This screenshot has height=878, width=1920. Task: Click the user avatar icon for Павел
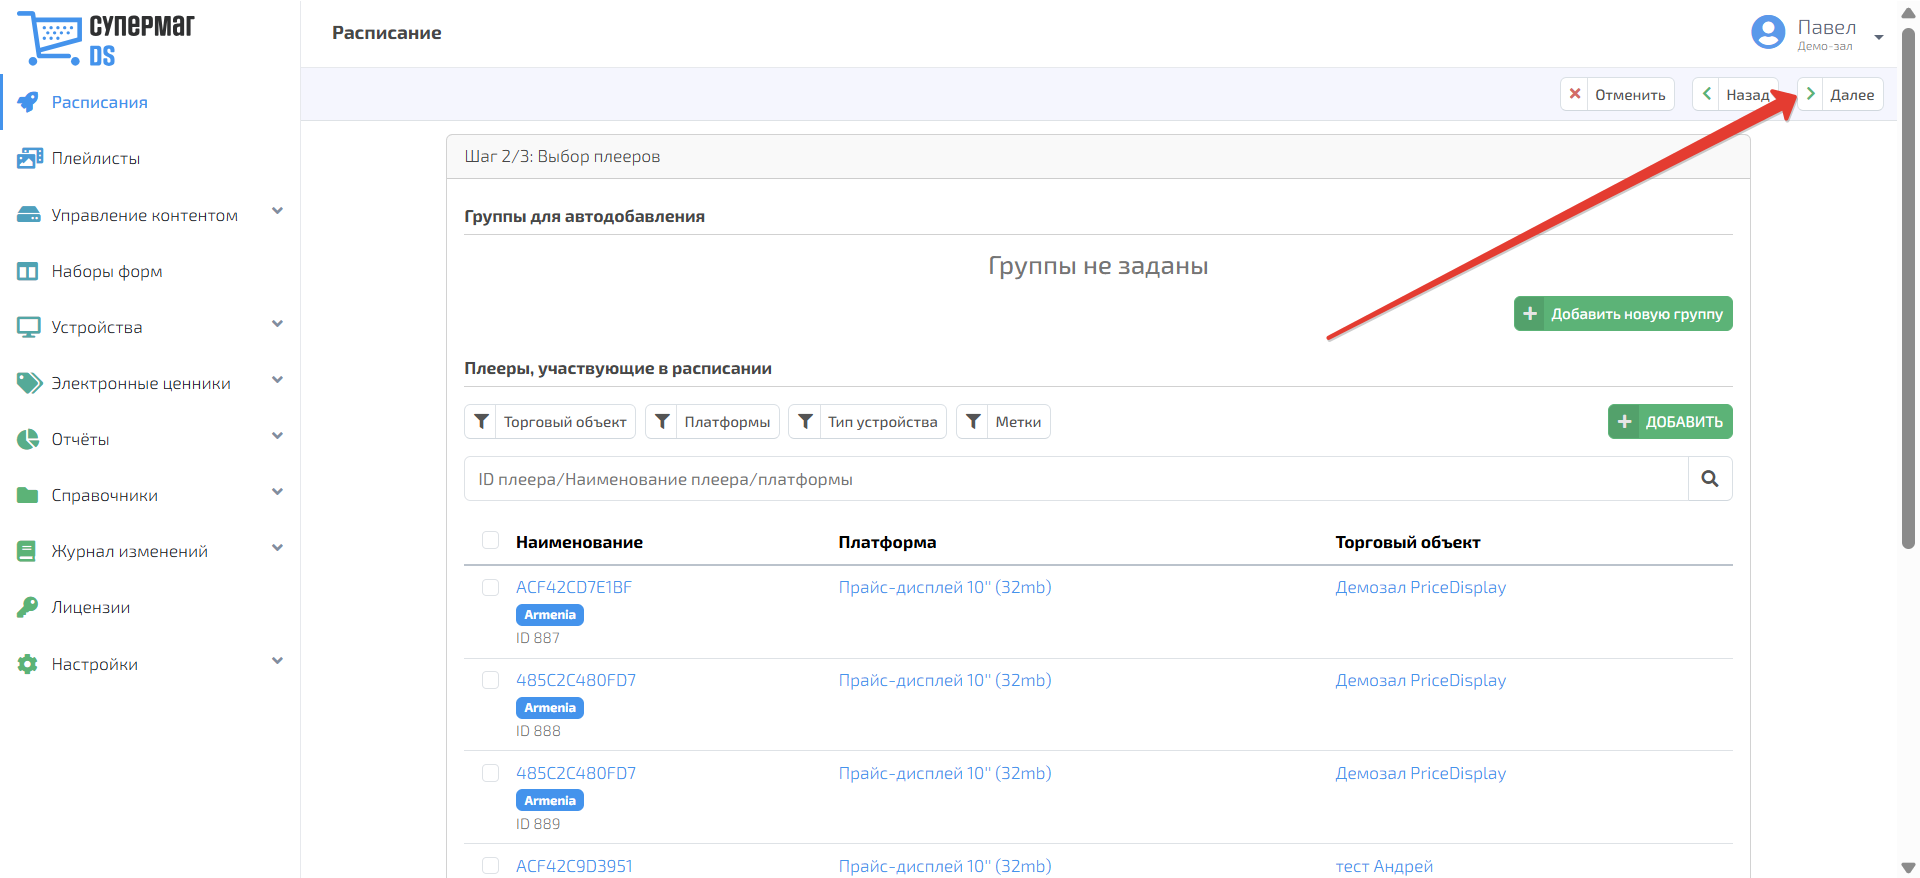click(x=1768, y=32)
